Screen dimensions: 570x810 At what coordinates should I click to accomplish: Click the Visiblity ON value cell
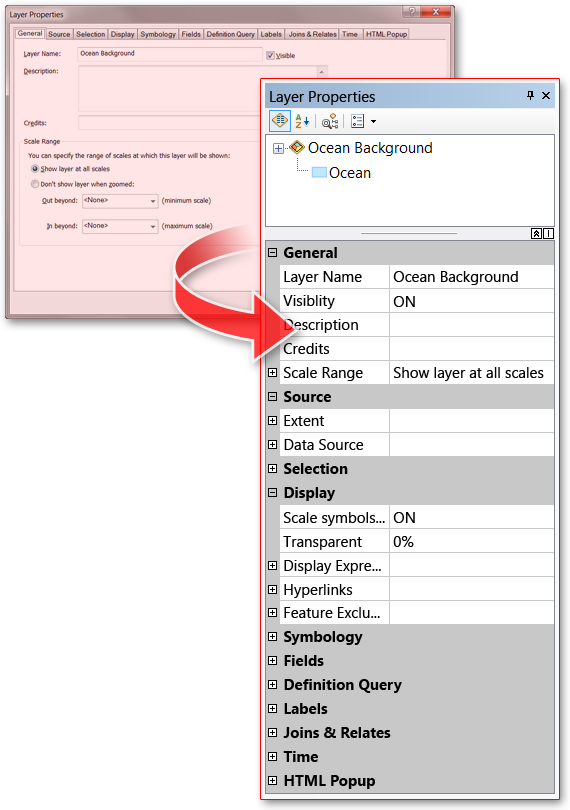(x=471, y=301)
